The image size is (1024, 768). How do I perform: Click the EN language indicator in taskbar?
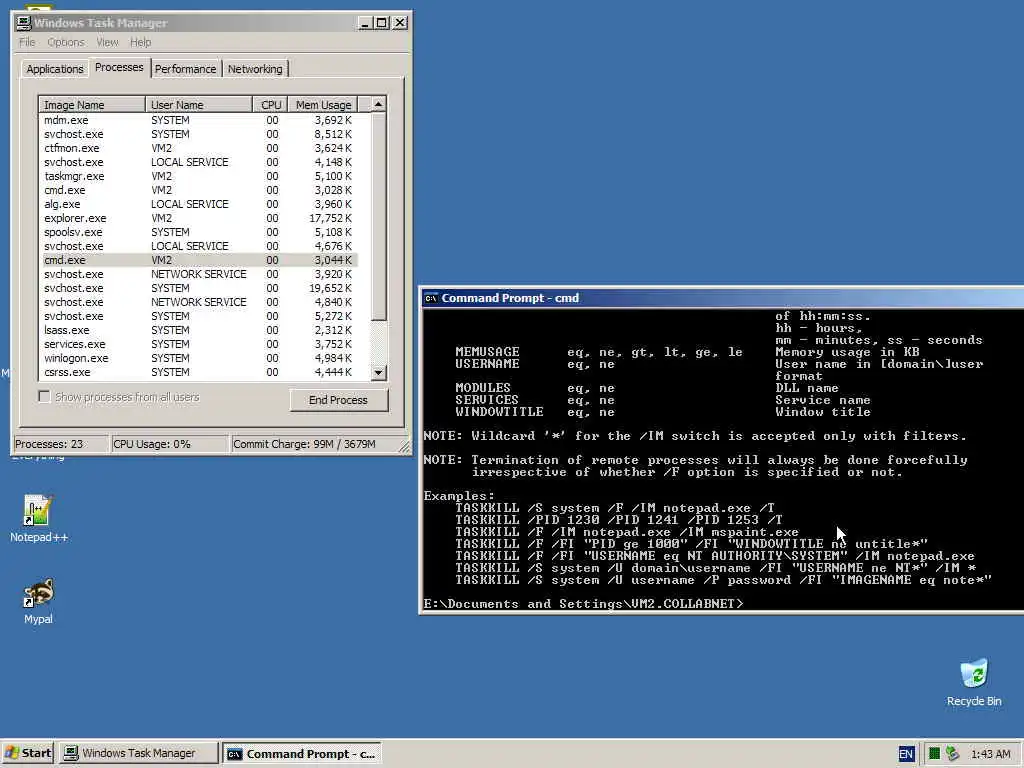(906, 754)
